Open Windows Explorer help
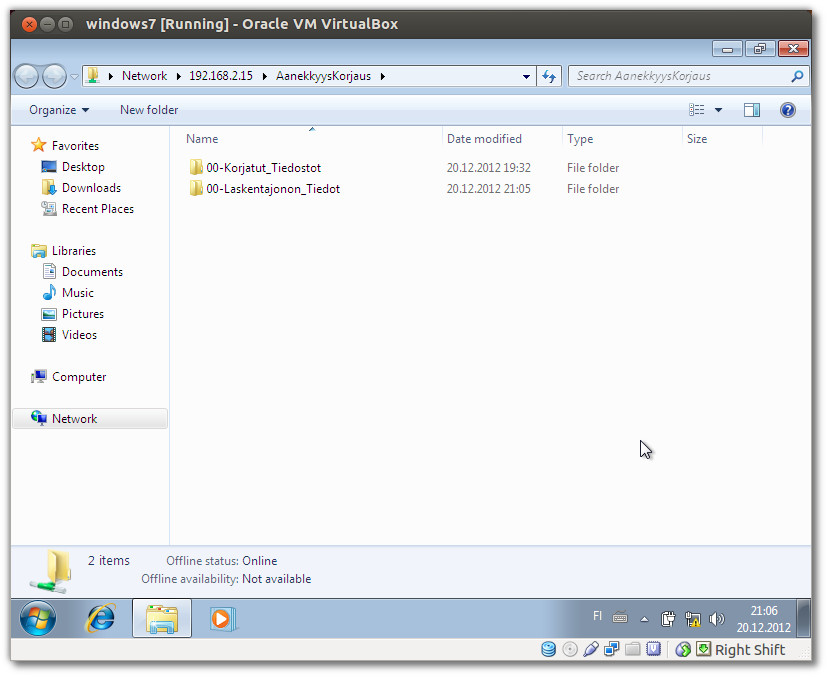Screen dimensions: 828x677 (x=787, y=110)
